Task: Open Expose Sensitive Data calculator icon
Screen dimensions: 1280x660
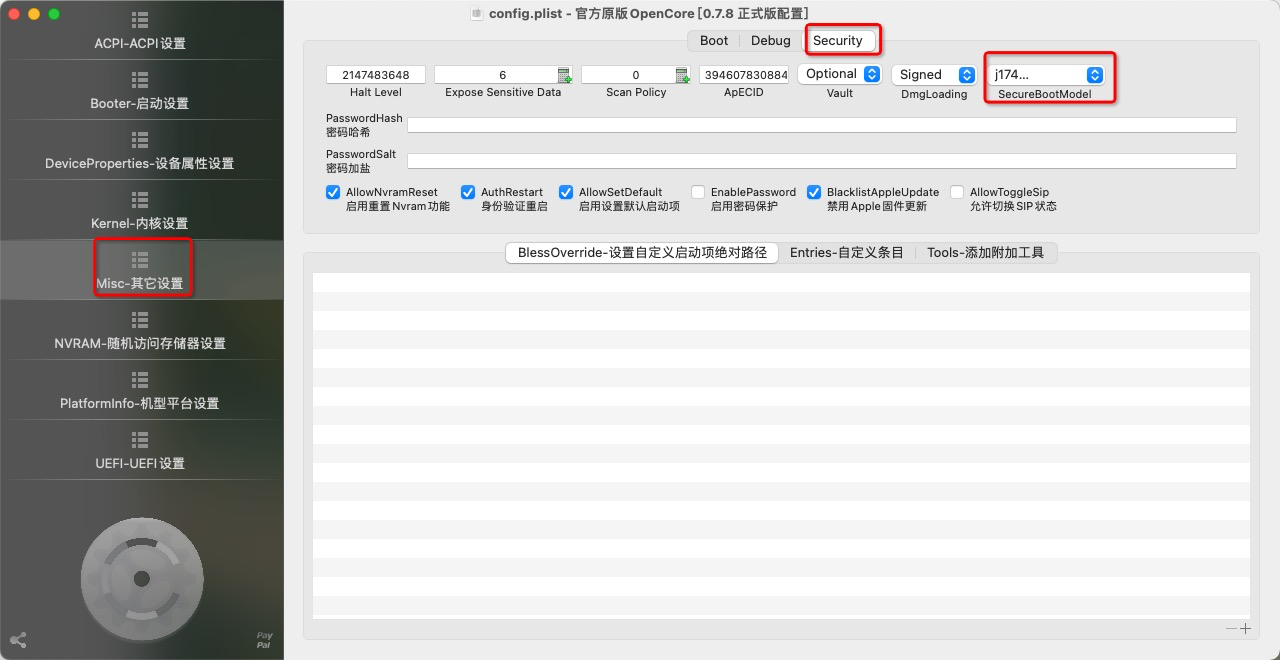Action: click(x=564, y=75)
